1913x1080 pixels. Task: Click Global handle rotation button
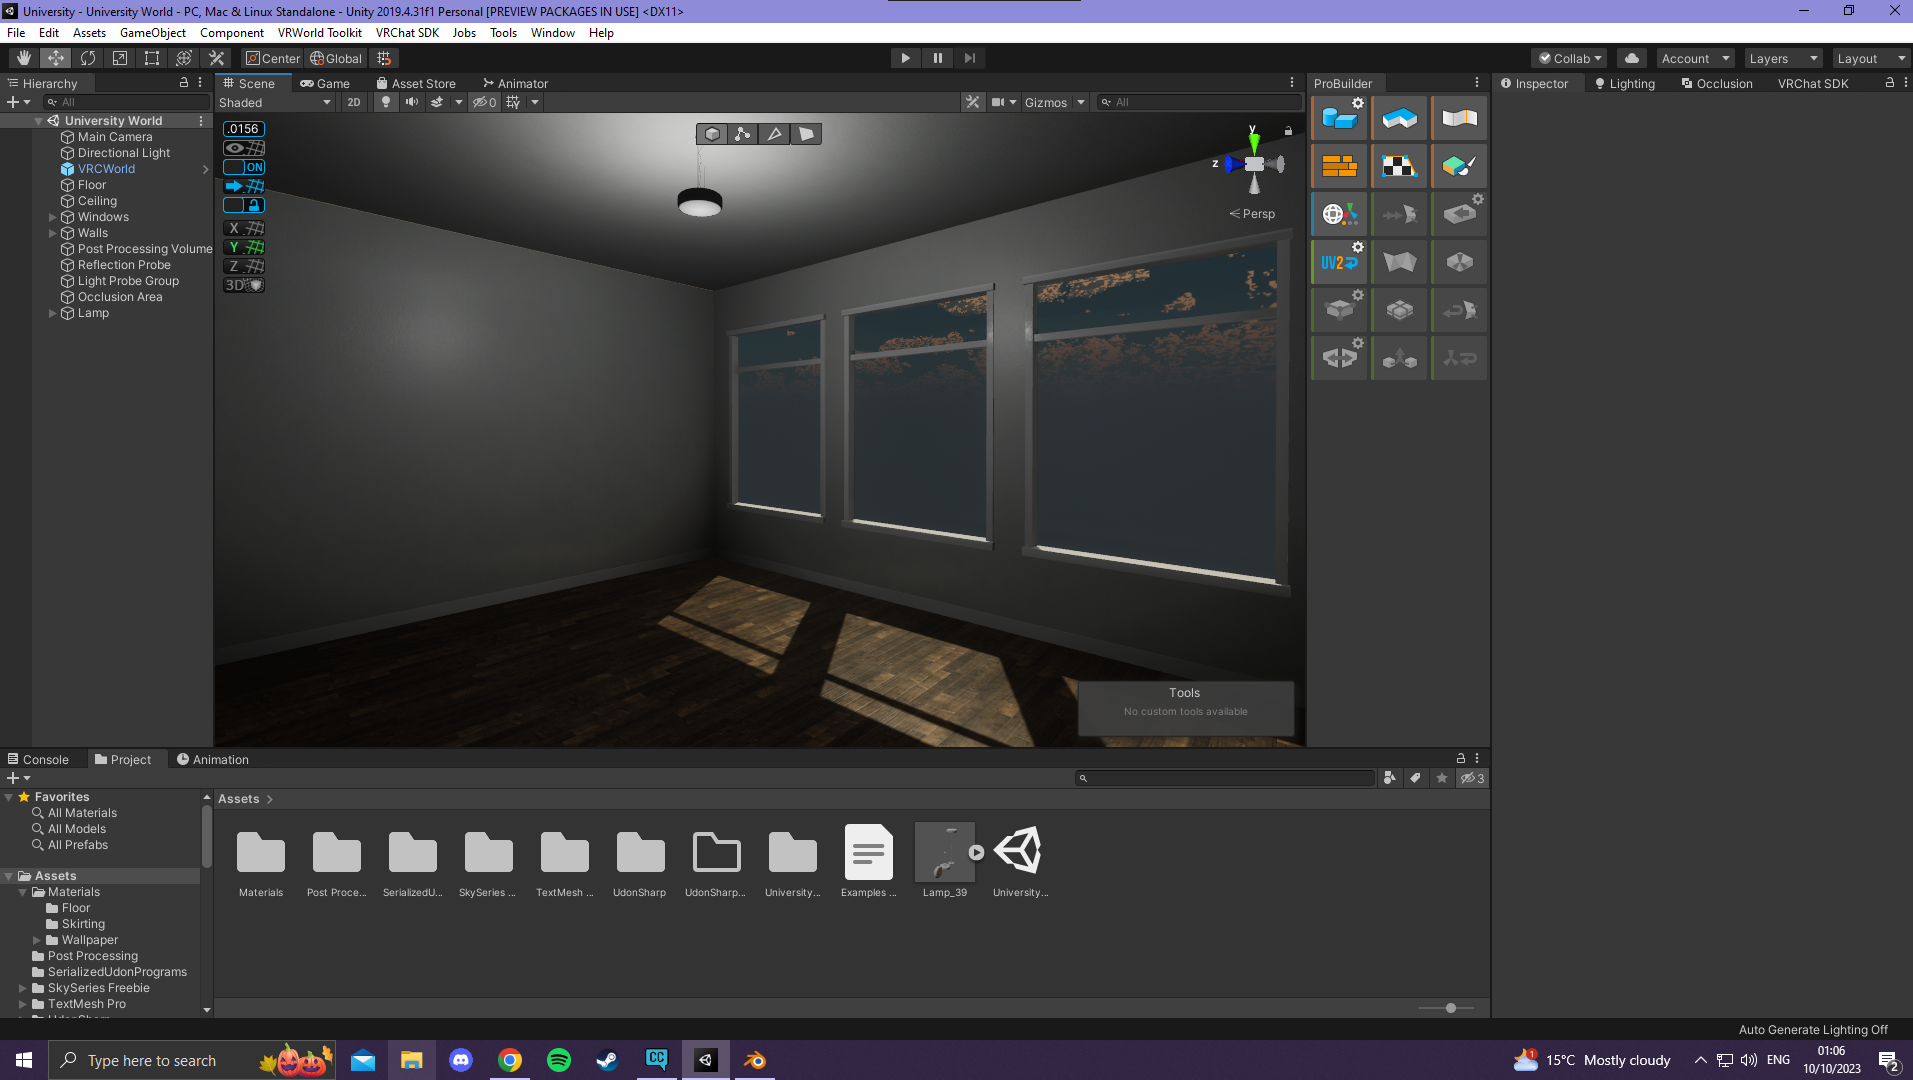coord(336,58)
